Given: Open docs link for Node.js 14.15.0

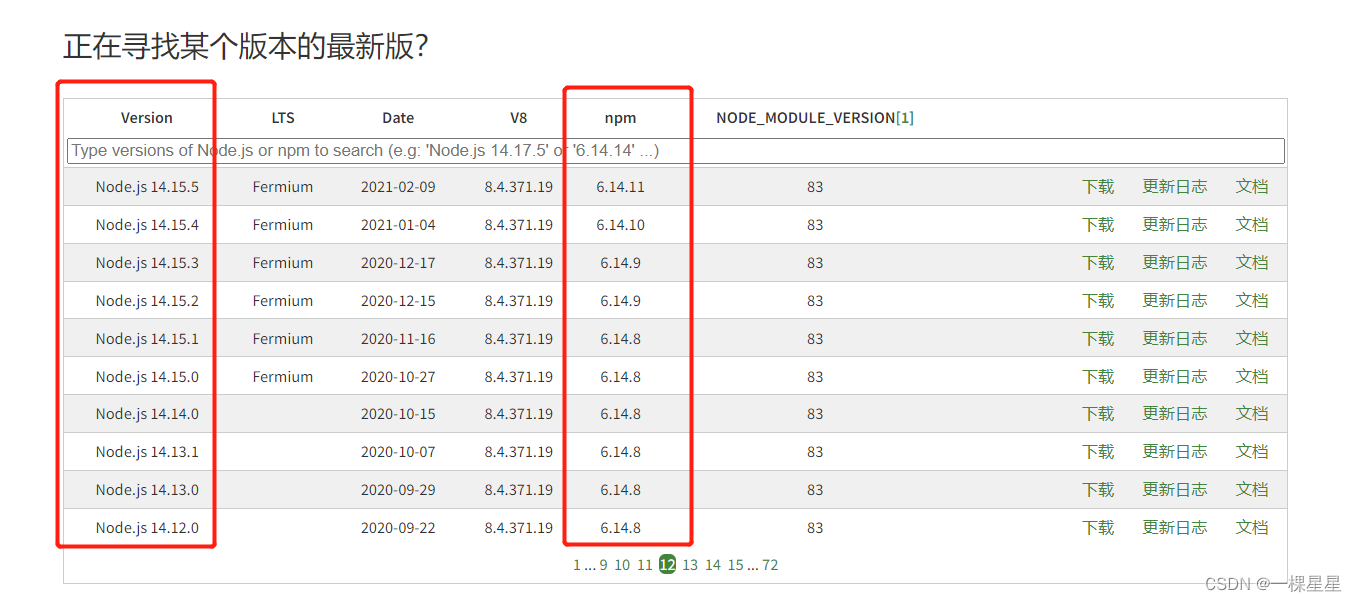Looking at the screenshot, I should pos(1252,377).
